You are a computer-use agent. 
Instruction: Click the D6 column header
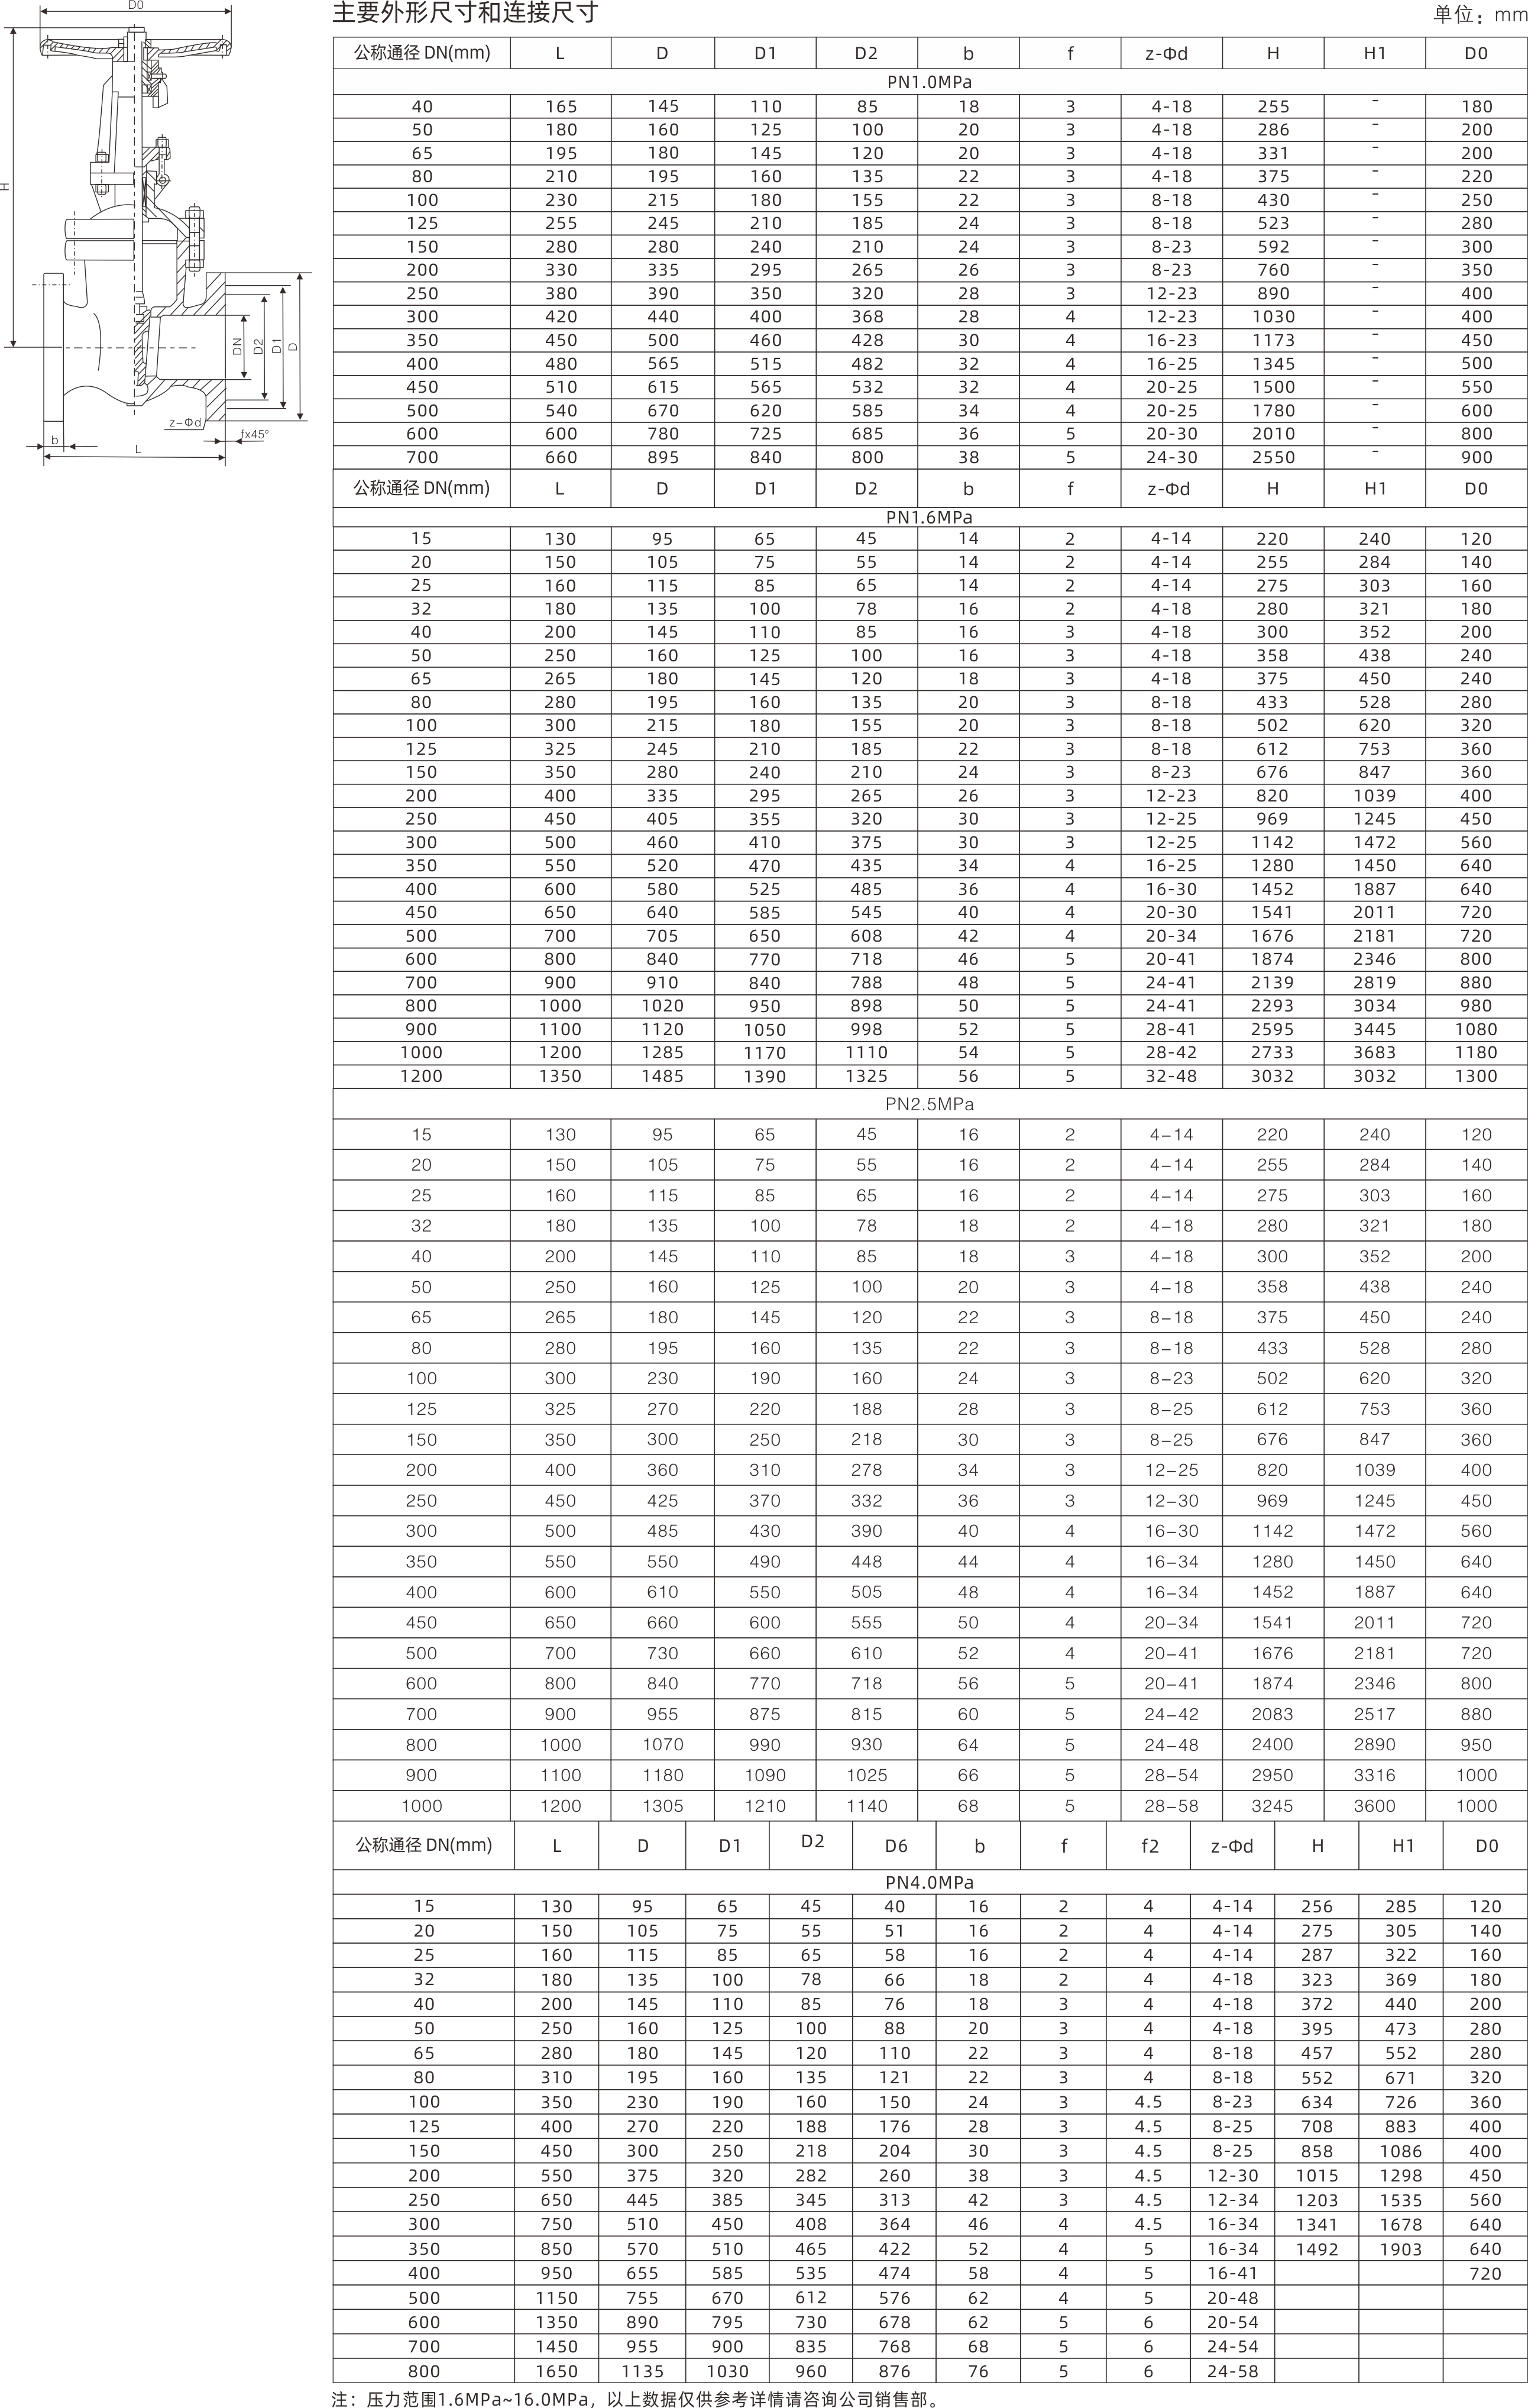(x=895, y=1846)
